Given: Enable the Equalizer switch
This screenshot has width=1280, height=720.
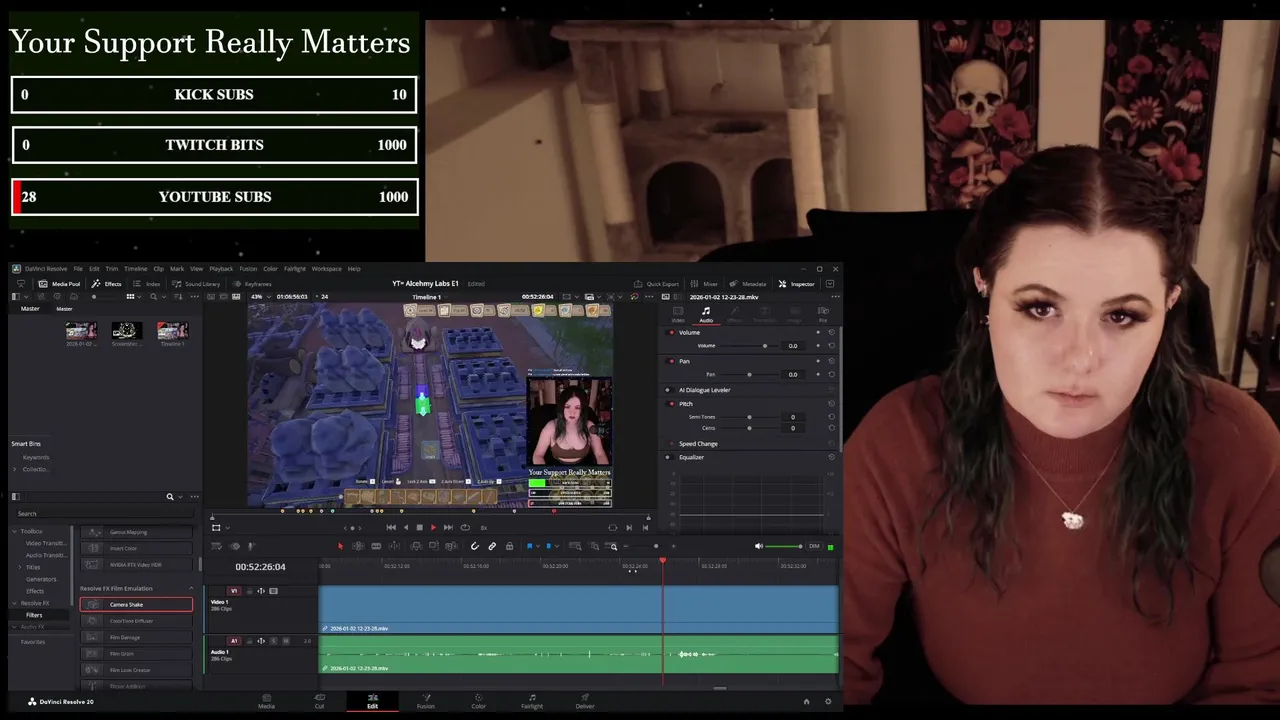Looking at the screenshot, I should [x=668, y=457].
